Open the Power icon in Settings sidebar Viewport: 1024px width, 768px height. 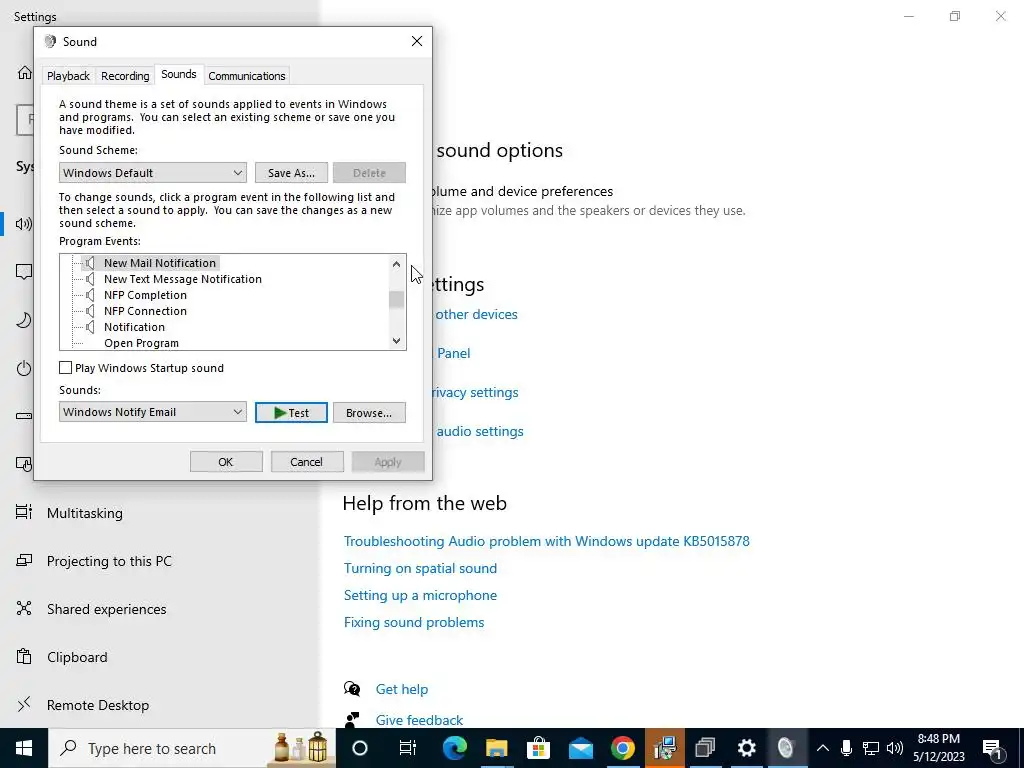point(24,368)
